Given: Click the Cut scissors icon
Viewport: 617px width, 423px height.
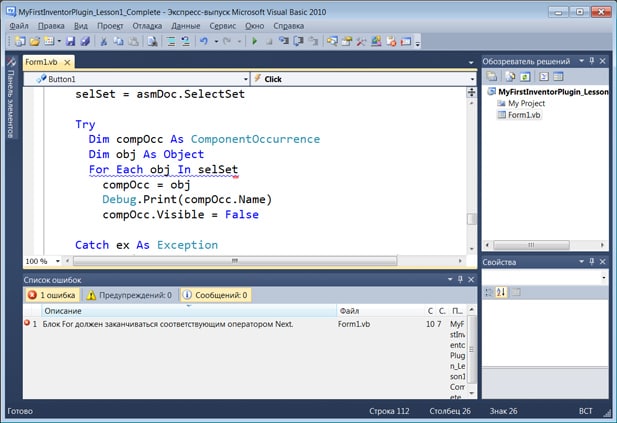Looking at the screenshot, I should (102, 42).
